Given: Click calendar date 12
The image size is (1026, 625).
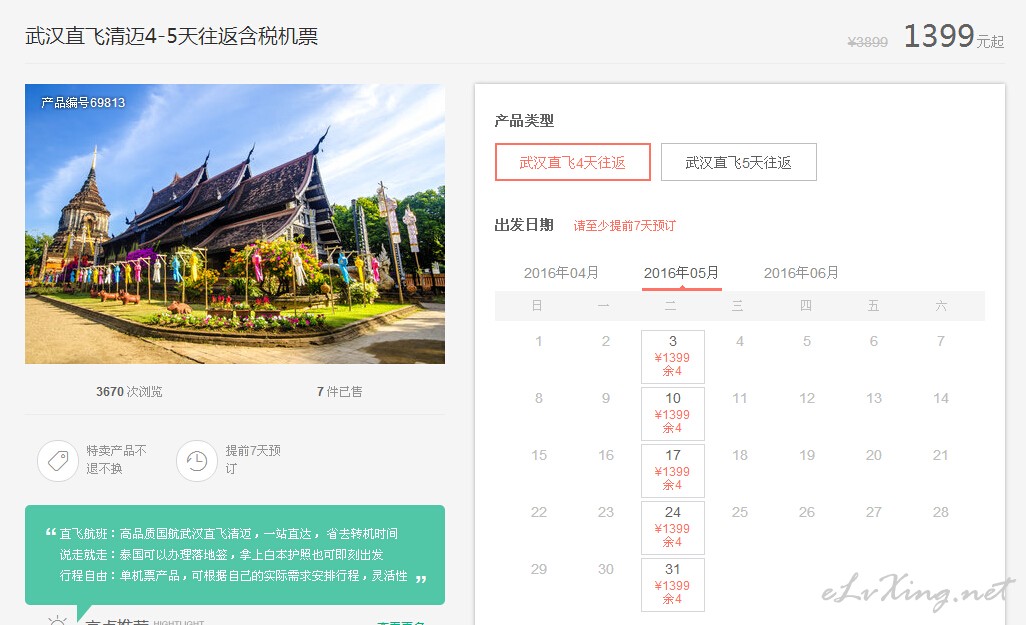Looking at the screenshot, I should pyautogui.click(x=807, y=398).
